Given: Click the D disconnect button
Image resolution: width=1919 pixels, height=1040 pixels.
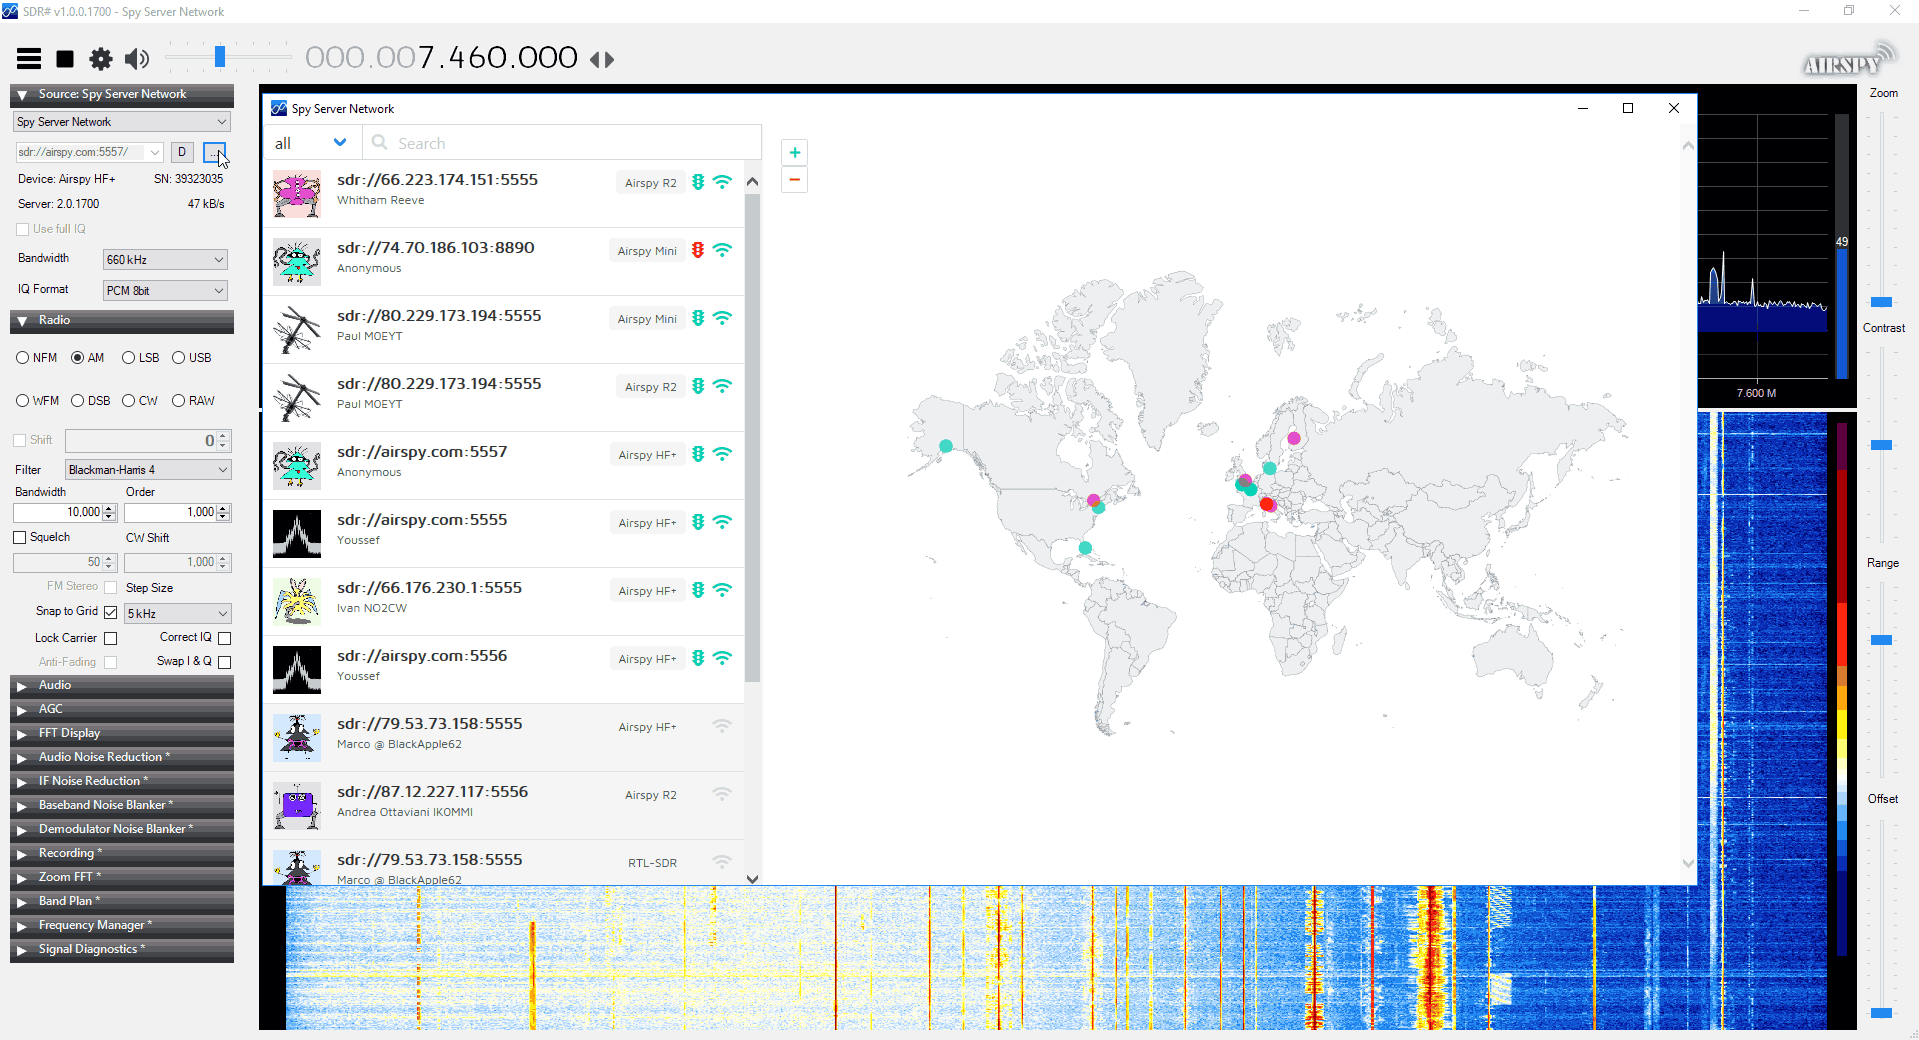Looking at the screenshot, I should point(182,152).
